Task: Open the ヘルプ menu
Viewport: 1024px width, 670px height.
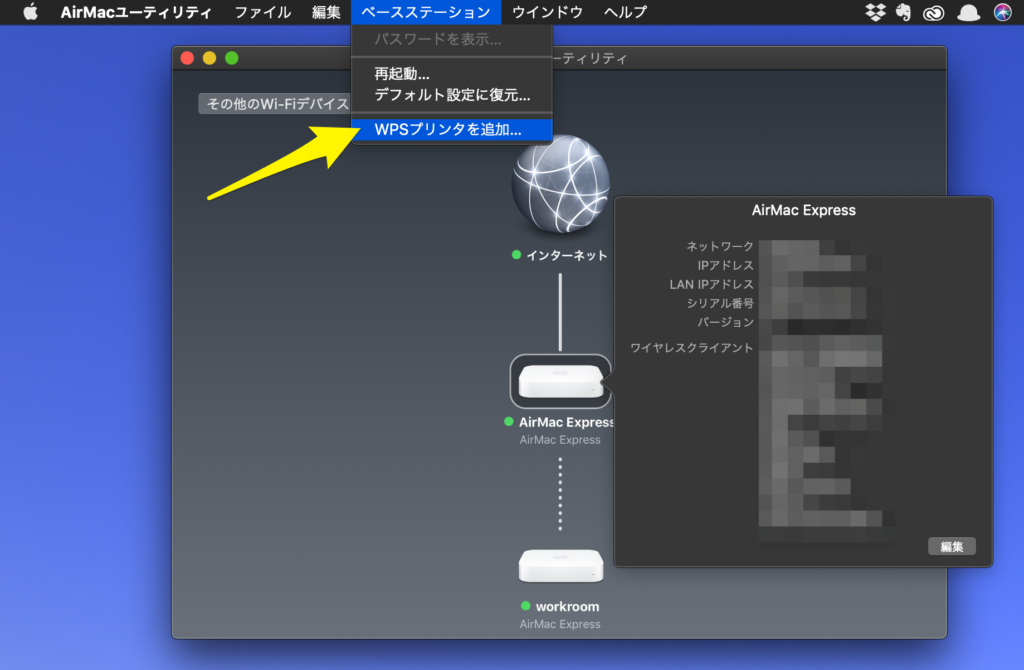Action: [x=625, y=12]
